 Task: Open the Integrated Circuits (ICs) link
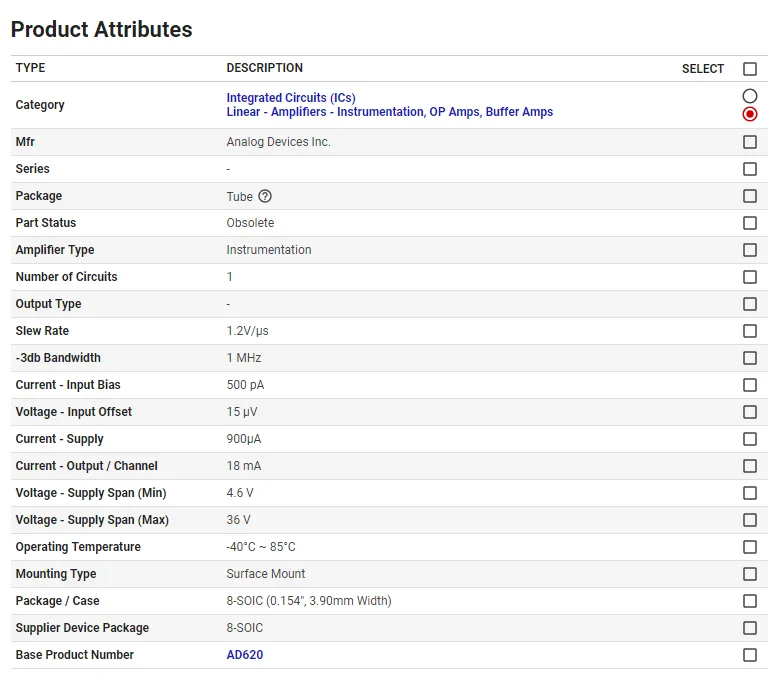[x=291, y=98]
